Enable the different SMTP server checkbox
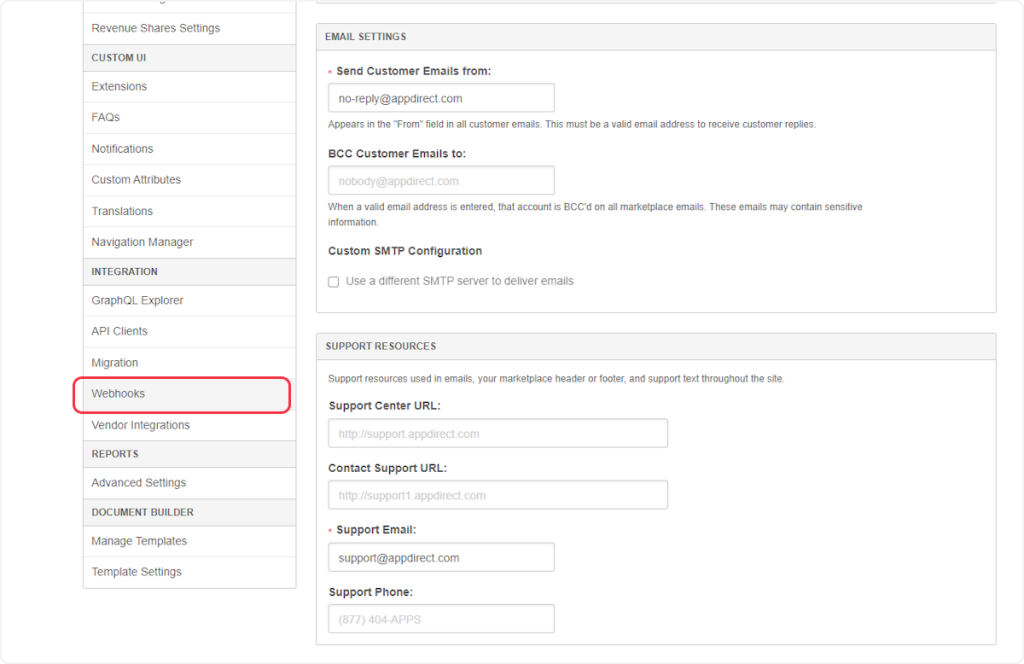 pyautogui.click(x=334, y=282)
